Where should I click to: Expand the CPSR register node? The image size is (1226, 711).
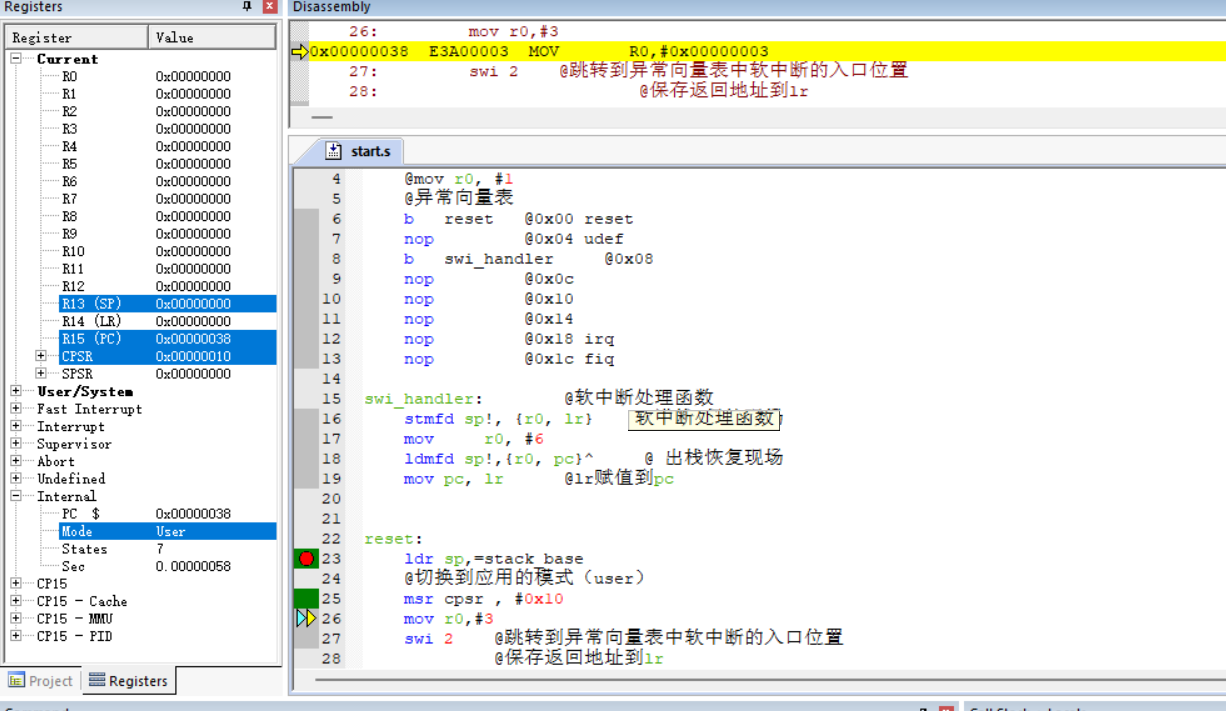pos(41,356)
